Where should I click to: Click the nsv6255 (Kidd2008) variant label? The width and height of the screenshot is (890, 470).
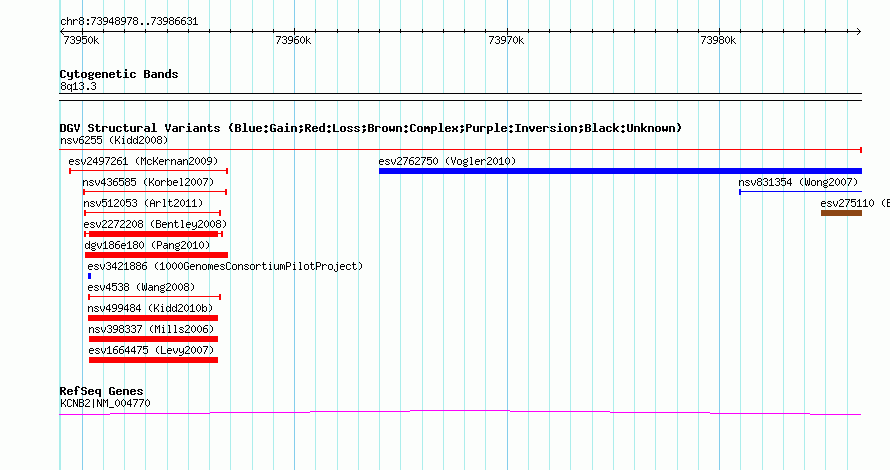(x=114, y=140)
